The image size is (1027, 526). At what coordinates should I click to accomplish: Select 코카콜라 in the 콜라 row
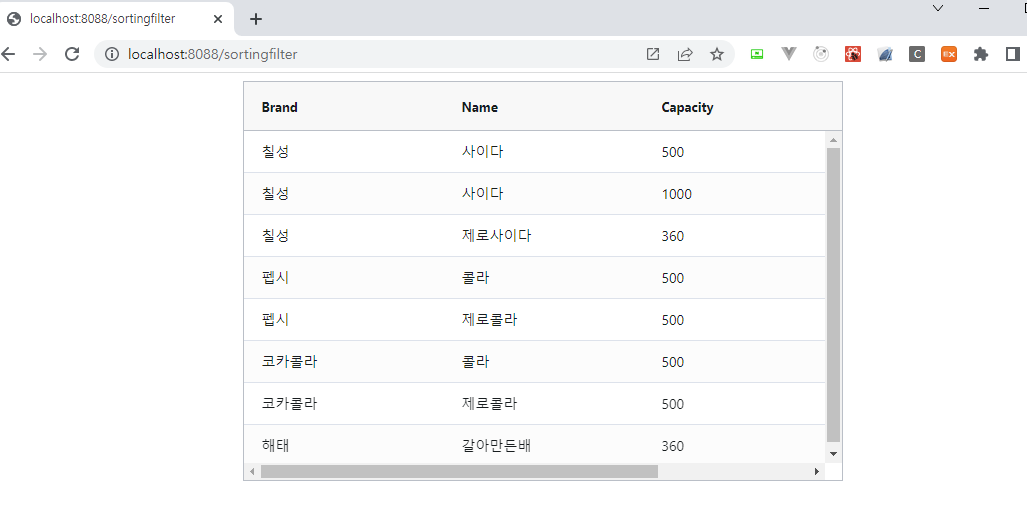[289, 362]
